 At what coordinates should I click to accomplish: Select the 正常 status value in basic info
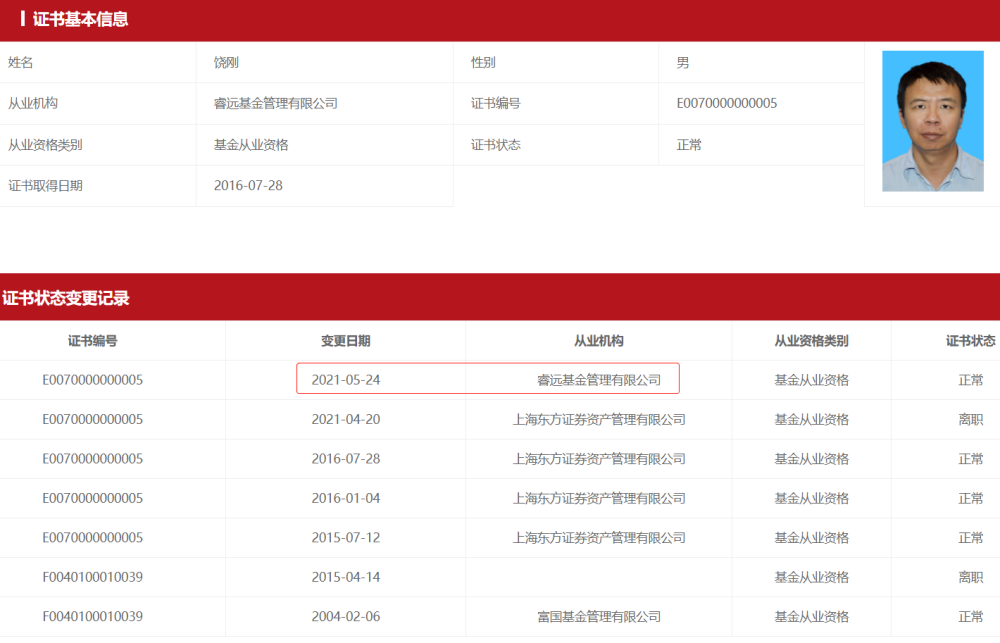(x=689, y=145)
